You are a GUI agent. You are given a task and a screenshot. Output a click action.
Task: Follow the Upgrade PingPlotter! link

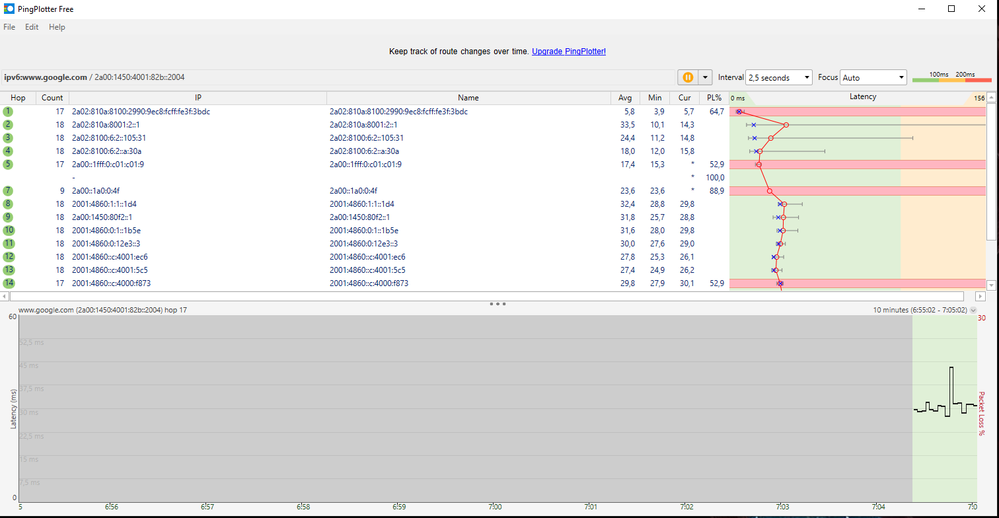569,51
